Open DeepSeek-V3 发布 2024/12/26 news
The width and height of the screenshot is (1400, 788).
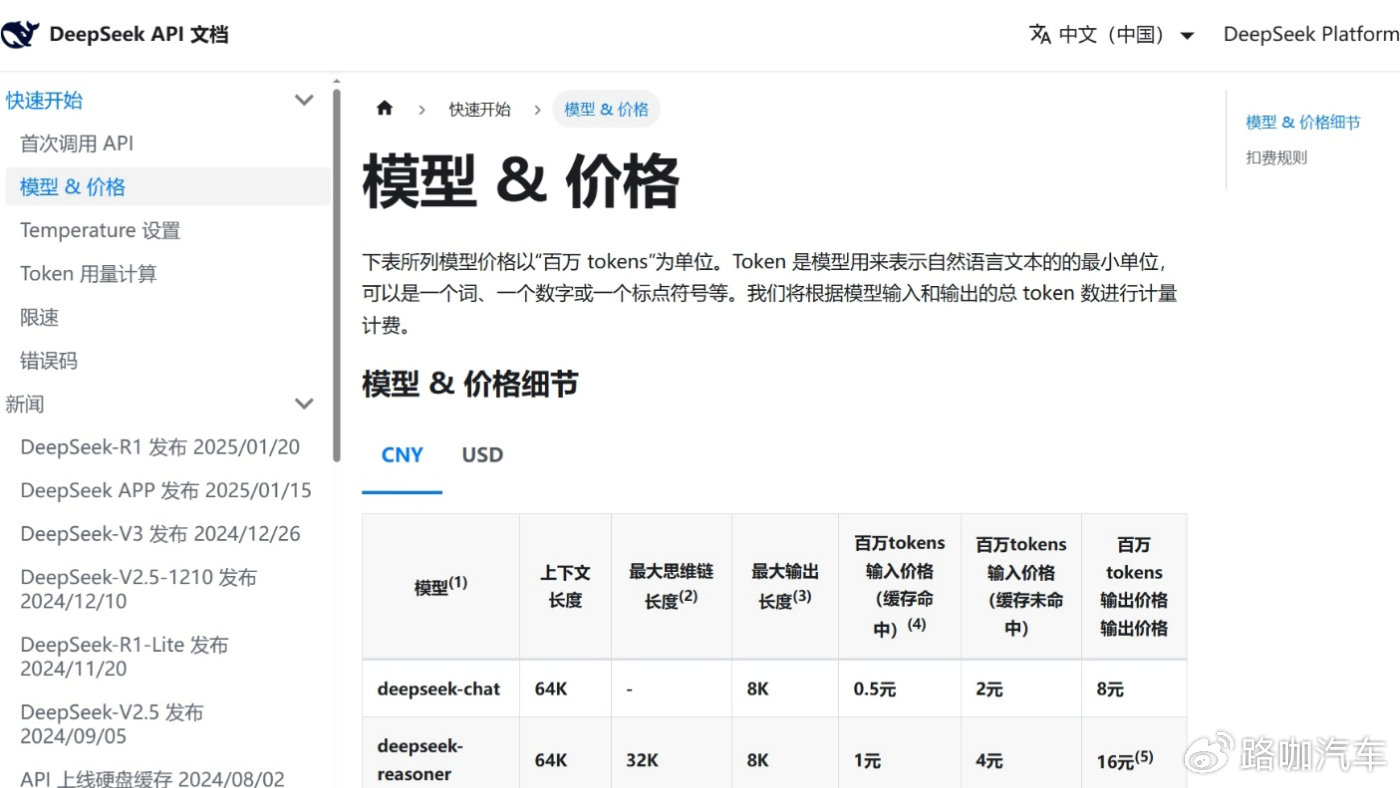click(160, 534)
